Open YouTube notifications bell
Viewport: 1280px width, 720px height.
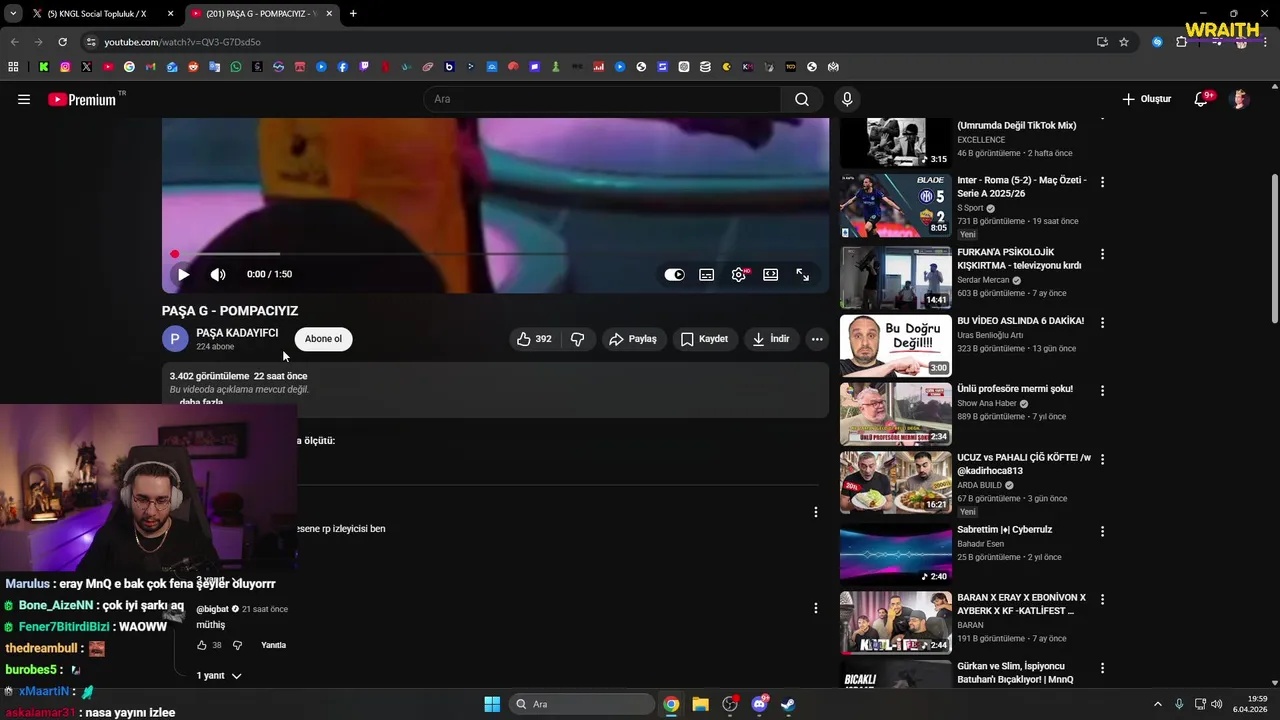[1201, 99]
